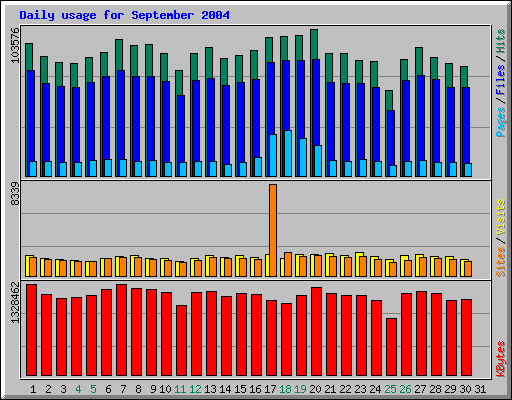The width and height of the screenshot is (512, 400).
Task: Click the green day 12 label
Action: [x=195, y=389]
